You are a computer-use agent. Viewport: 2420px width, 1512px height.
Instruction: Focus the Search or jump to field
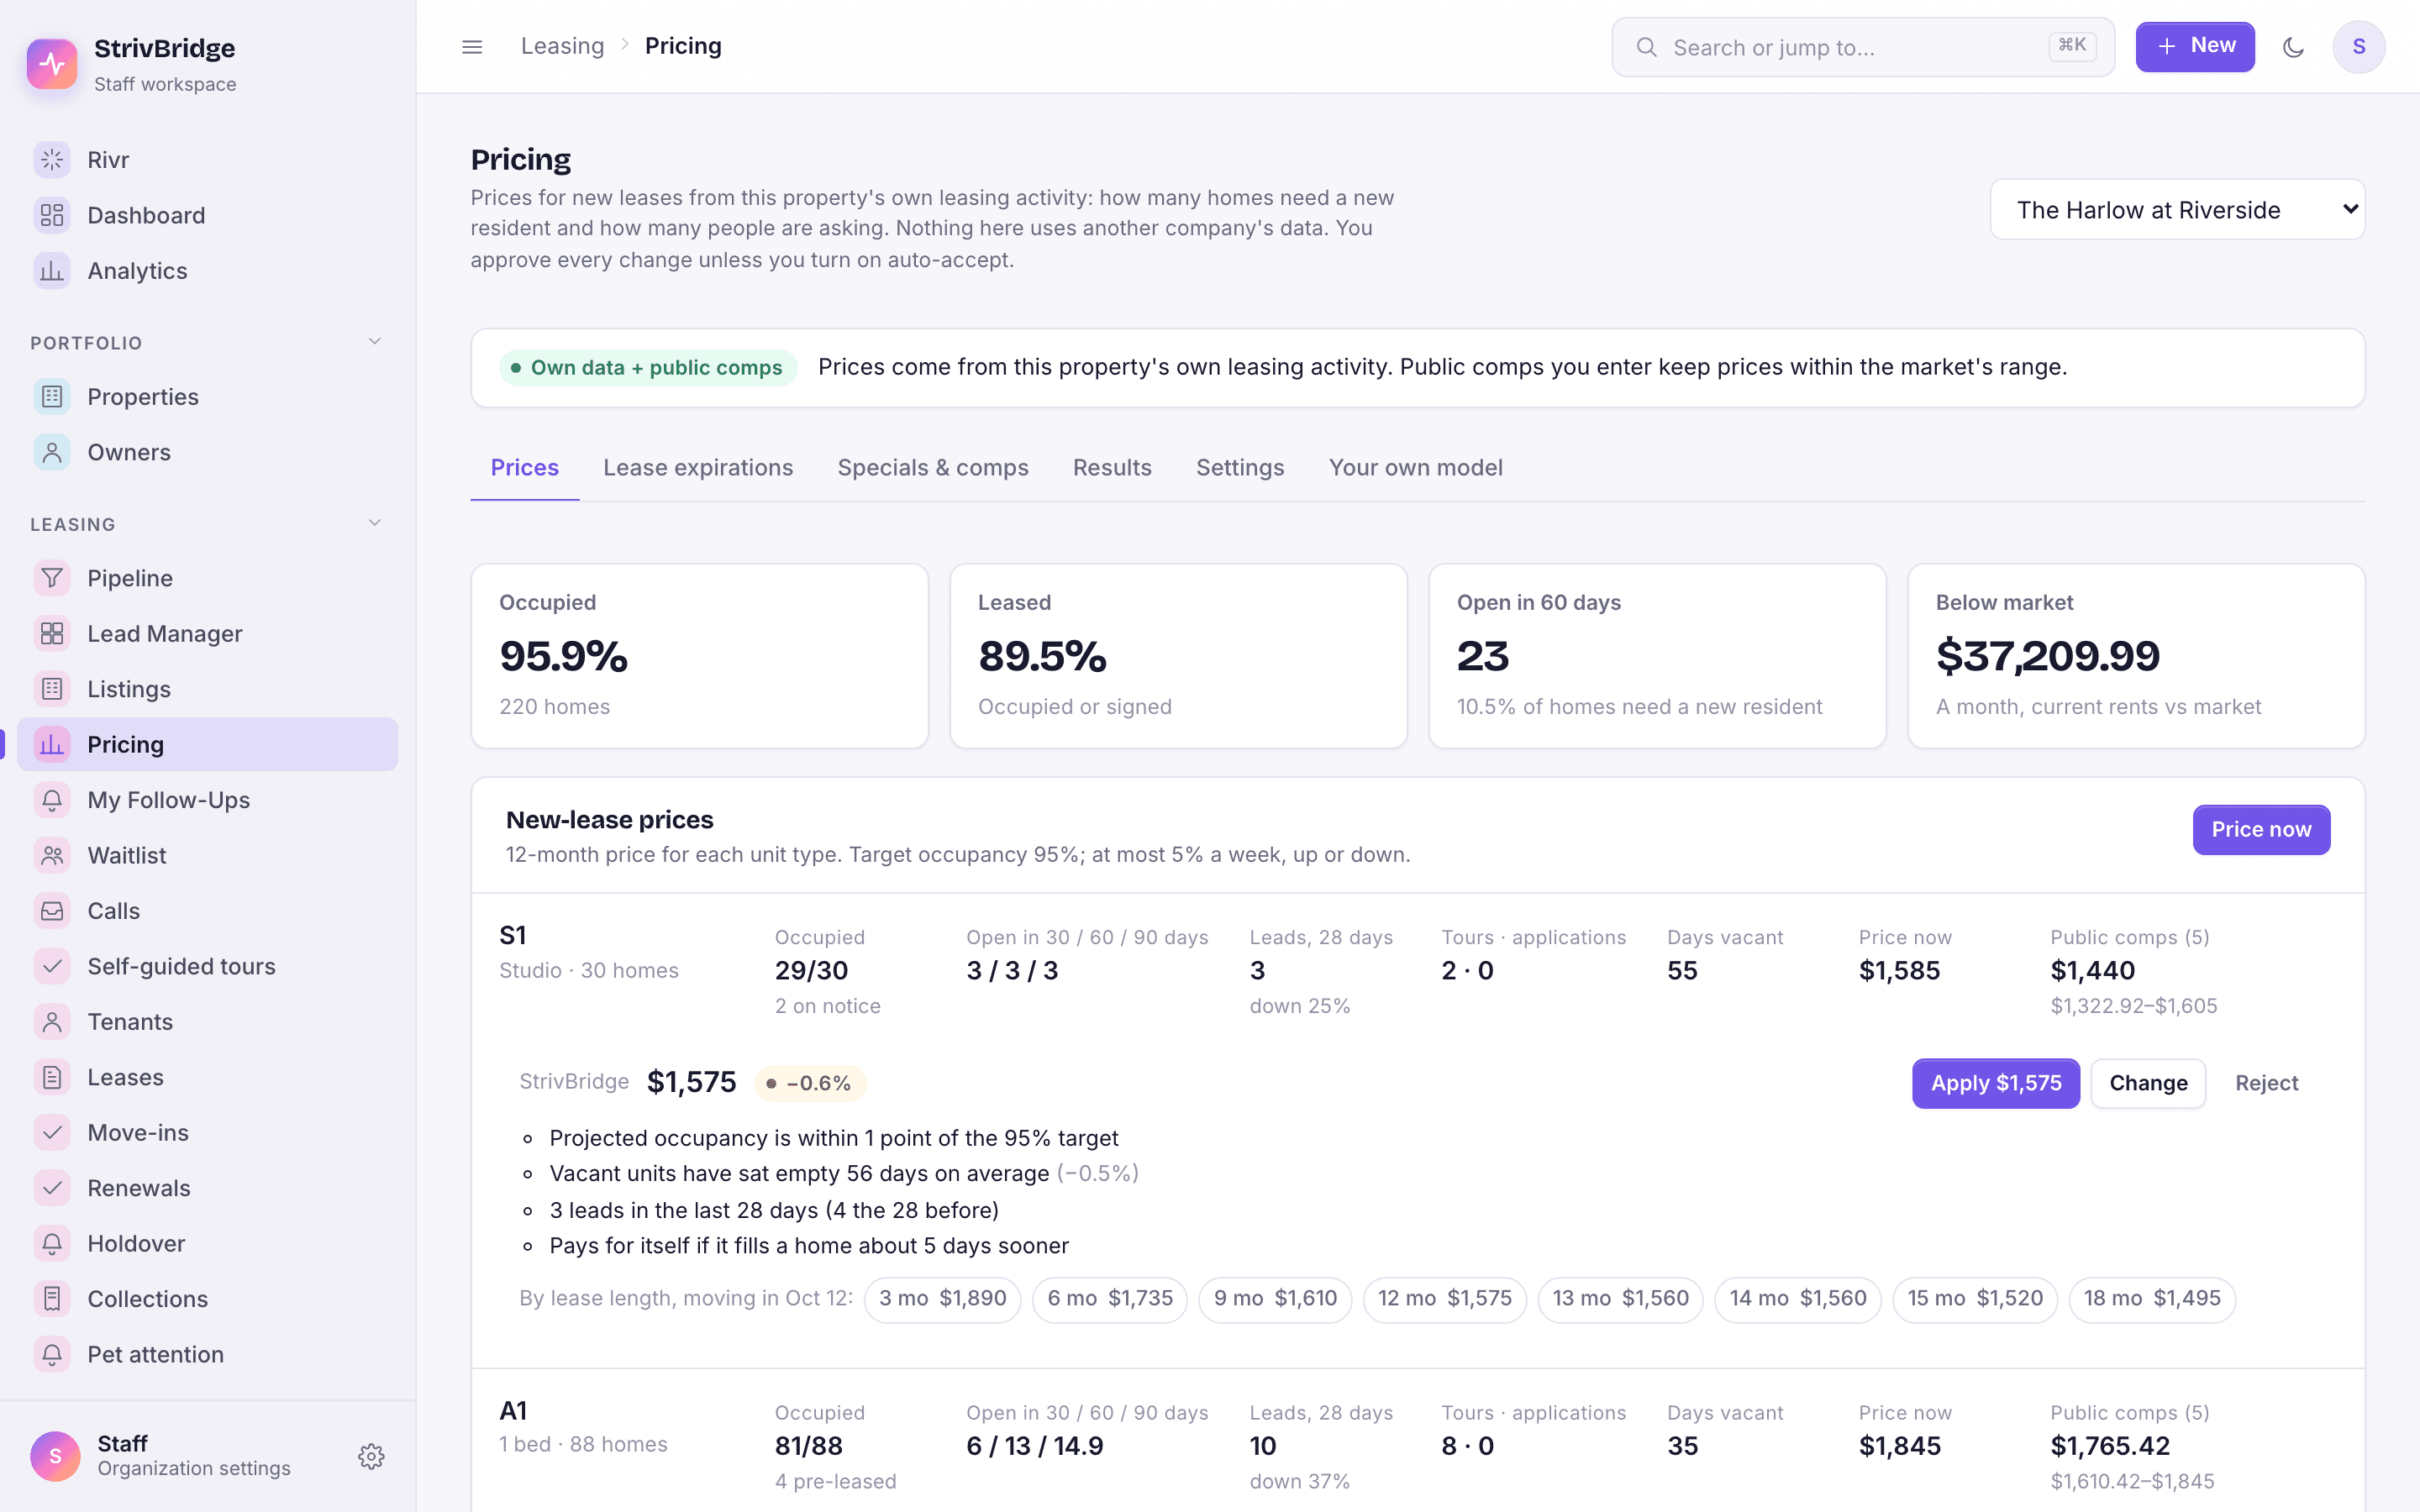tap(1863, 47)
